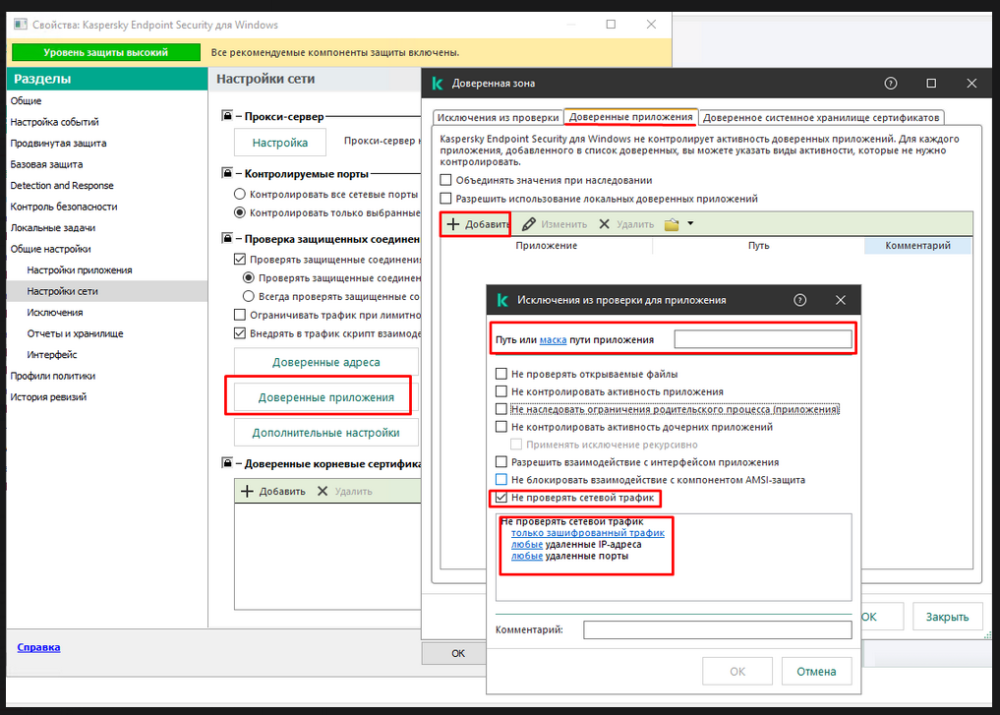Image resolution: width=1000 pixels, height=715 pixels.
Task: Click the маска link in the path label
Action: pos(553,339)
